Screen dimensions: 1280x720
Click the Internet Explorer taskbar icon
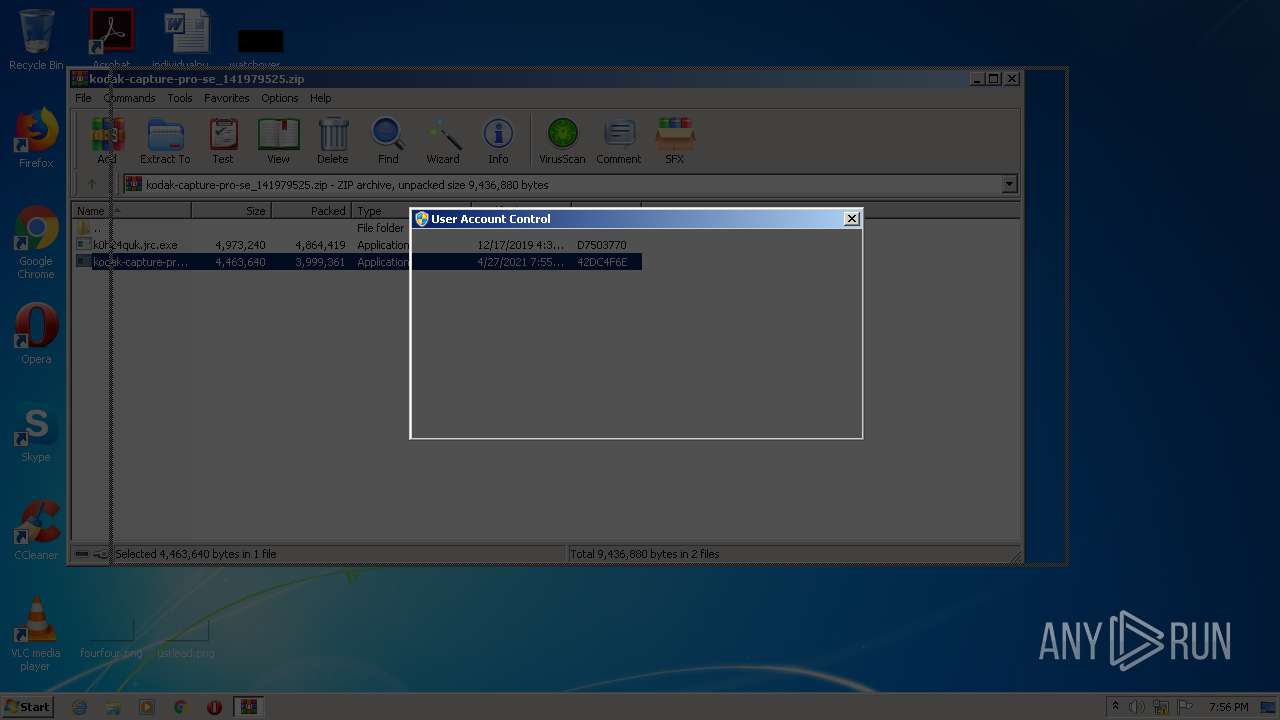coord(80,707)
